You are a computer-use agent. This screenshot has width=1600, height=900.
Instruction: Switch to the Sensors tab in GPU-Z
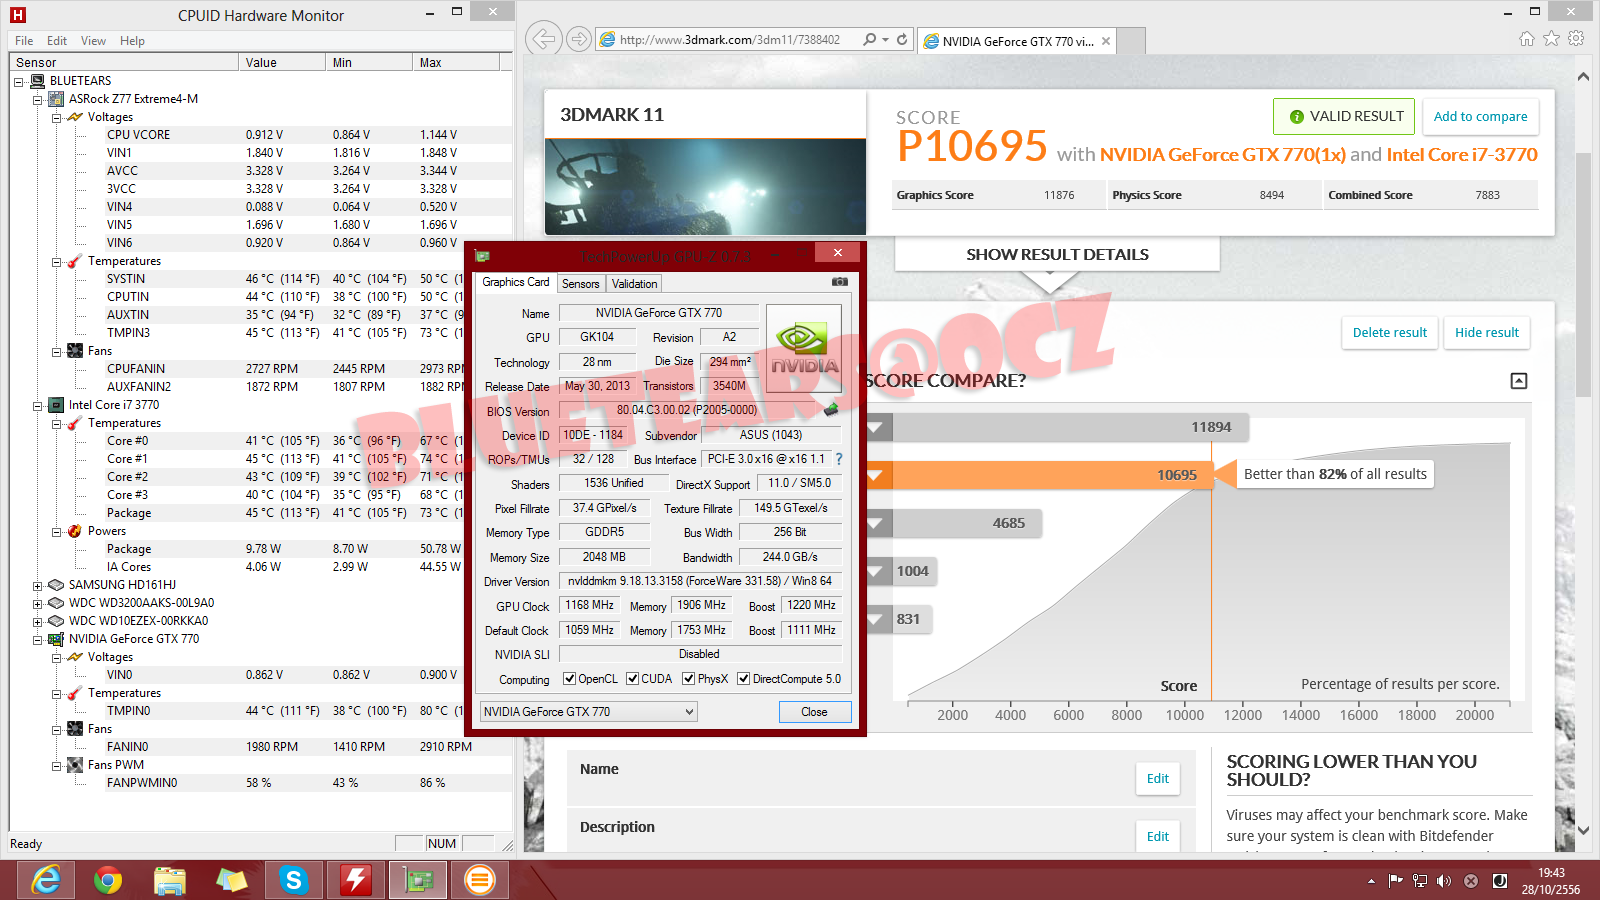tap(580, 284)
